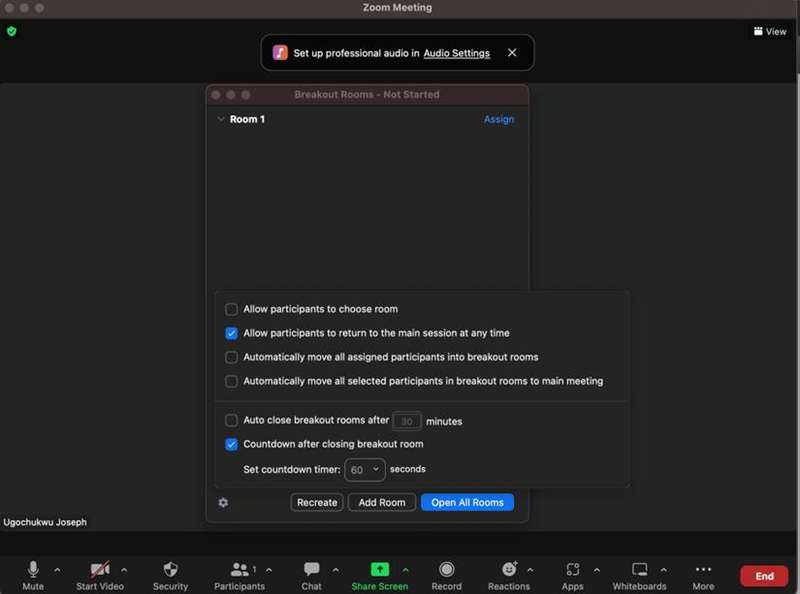Enable Auto close breakout rooms checkbox
This screenshot has height=594, width=800.
232,421
